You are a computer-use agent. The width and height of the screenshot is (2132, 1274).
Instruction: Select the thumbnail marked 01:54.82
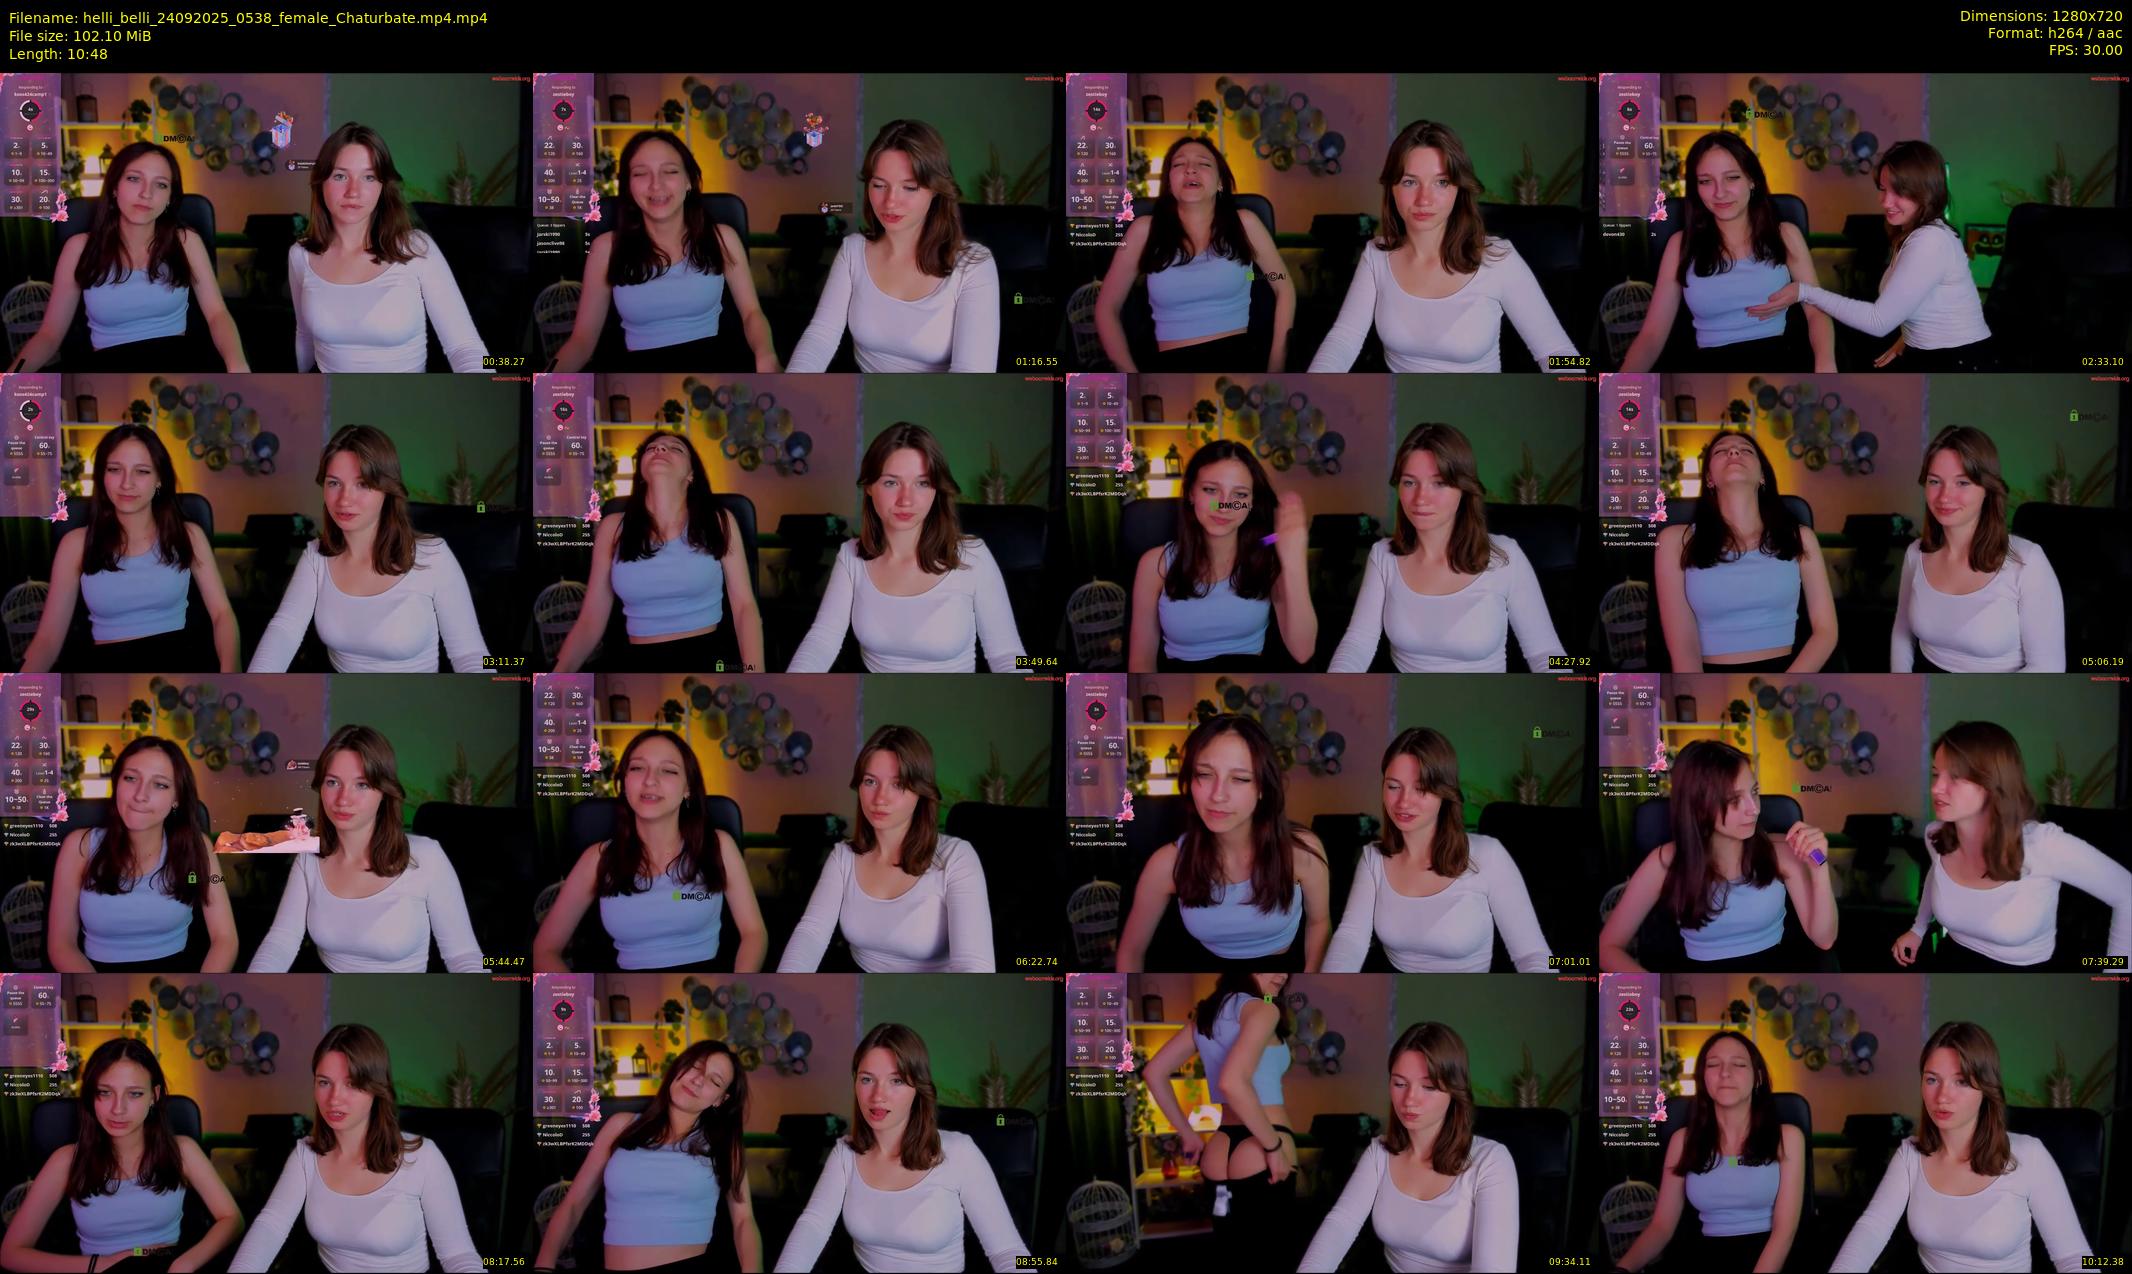click(1332, 222)
